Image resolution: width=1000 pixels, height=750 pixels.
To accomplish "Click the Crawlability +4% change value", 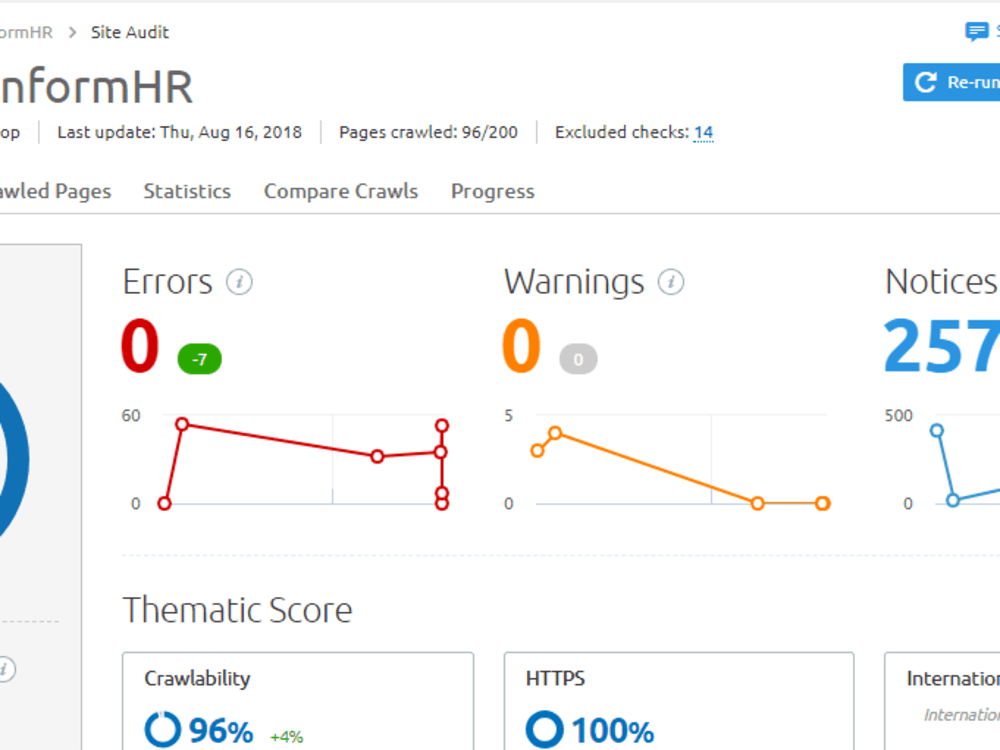I will tap(286, 737).
